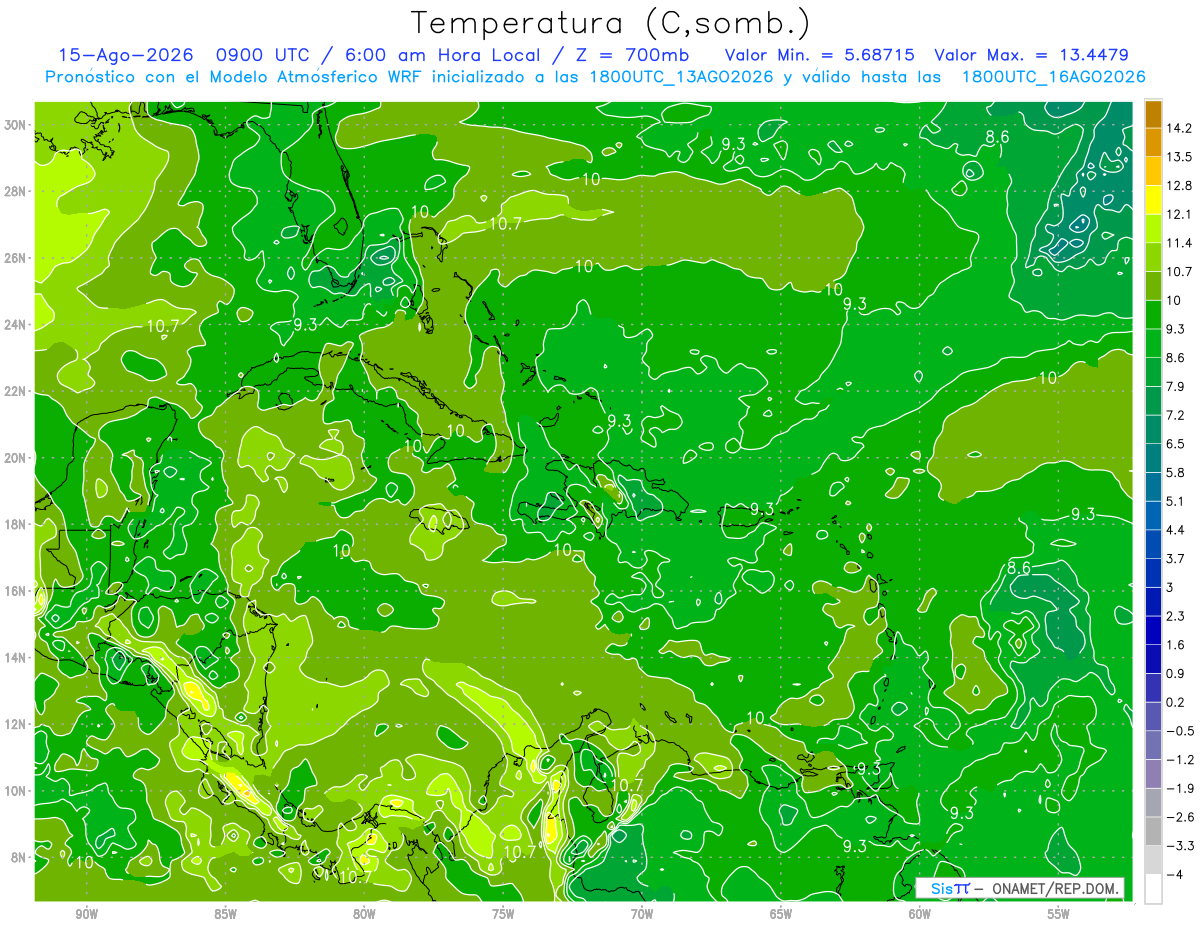Viewport: 1200px width, 927px height.
Task: Click the 30N latitude axis label
Action: point(17,125)
